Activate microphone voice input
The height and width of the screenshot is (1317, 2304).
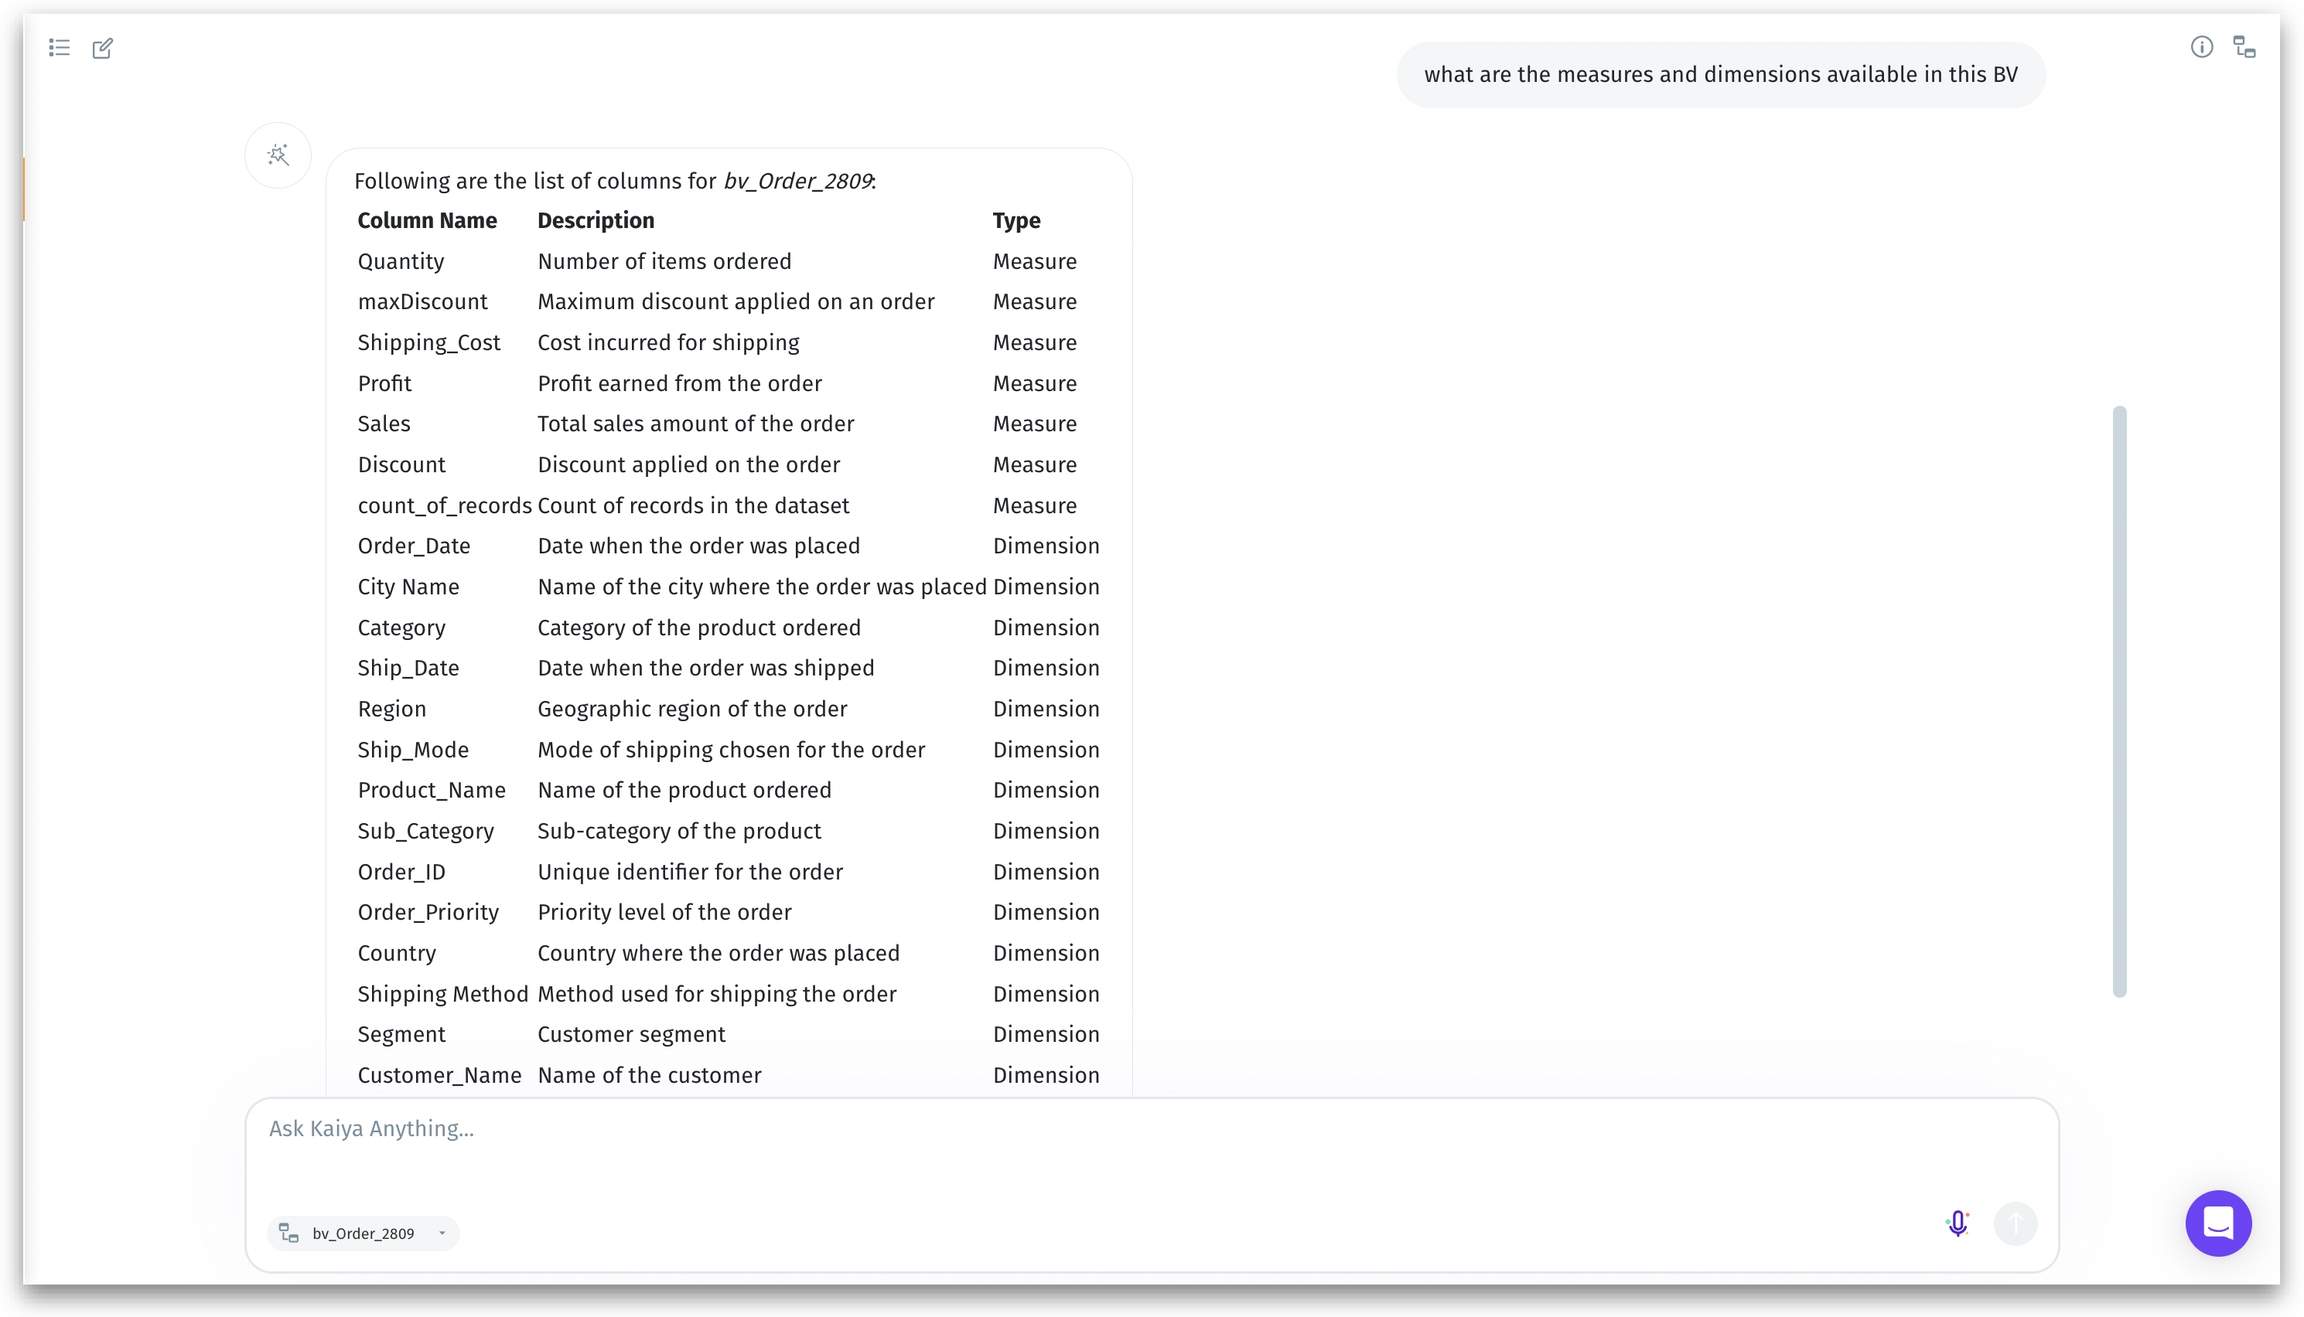click(x=1957, y=1223)
